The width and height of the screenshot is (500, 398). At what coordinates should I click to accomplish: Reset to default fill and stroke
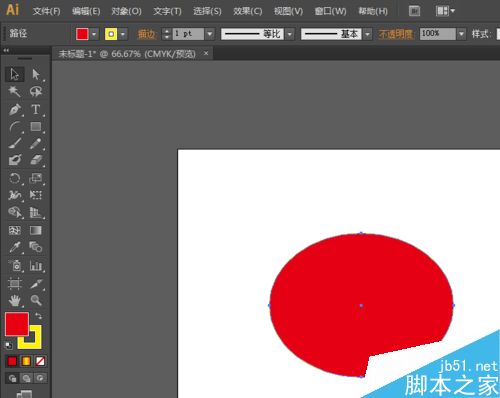point(9,345)
